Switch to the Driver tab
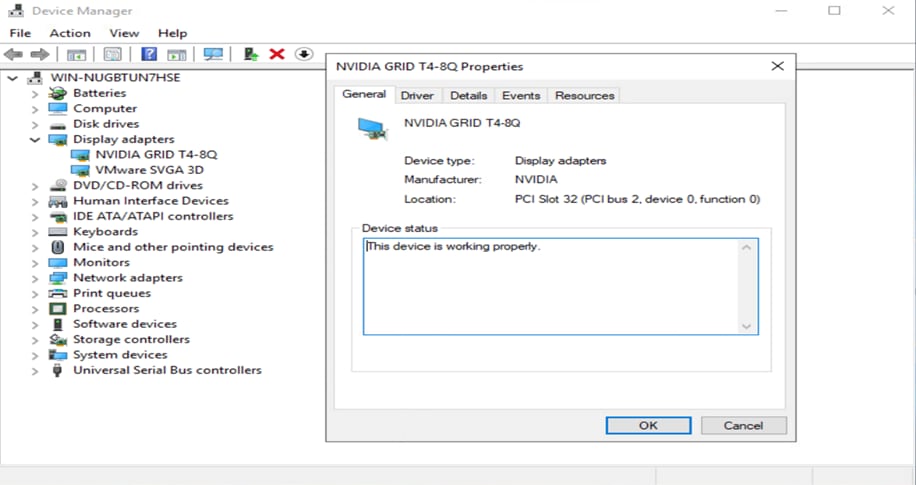 point(417,95)
